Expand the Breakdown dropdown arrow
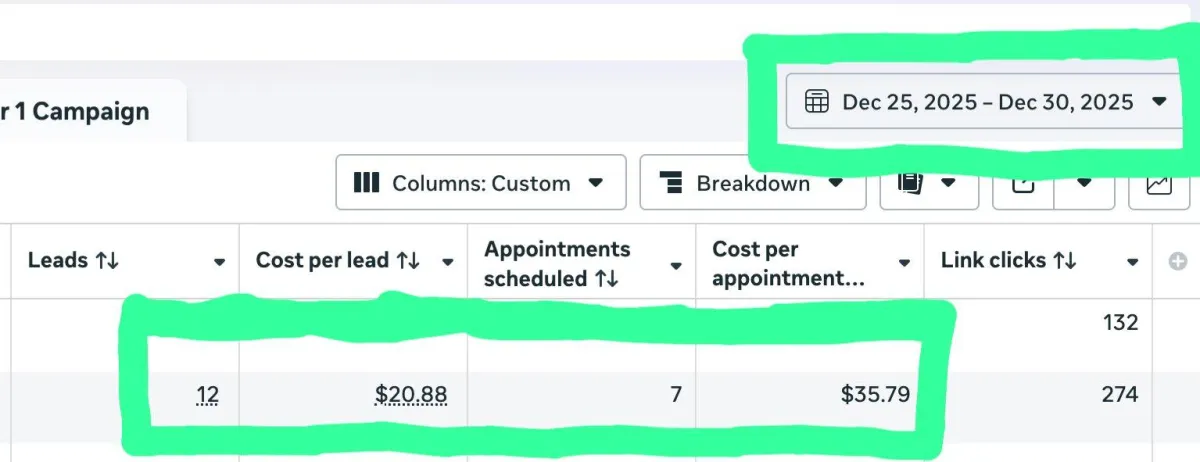The height and width of the screenshot is (462, 1200). 836,183
